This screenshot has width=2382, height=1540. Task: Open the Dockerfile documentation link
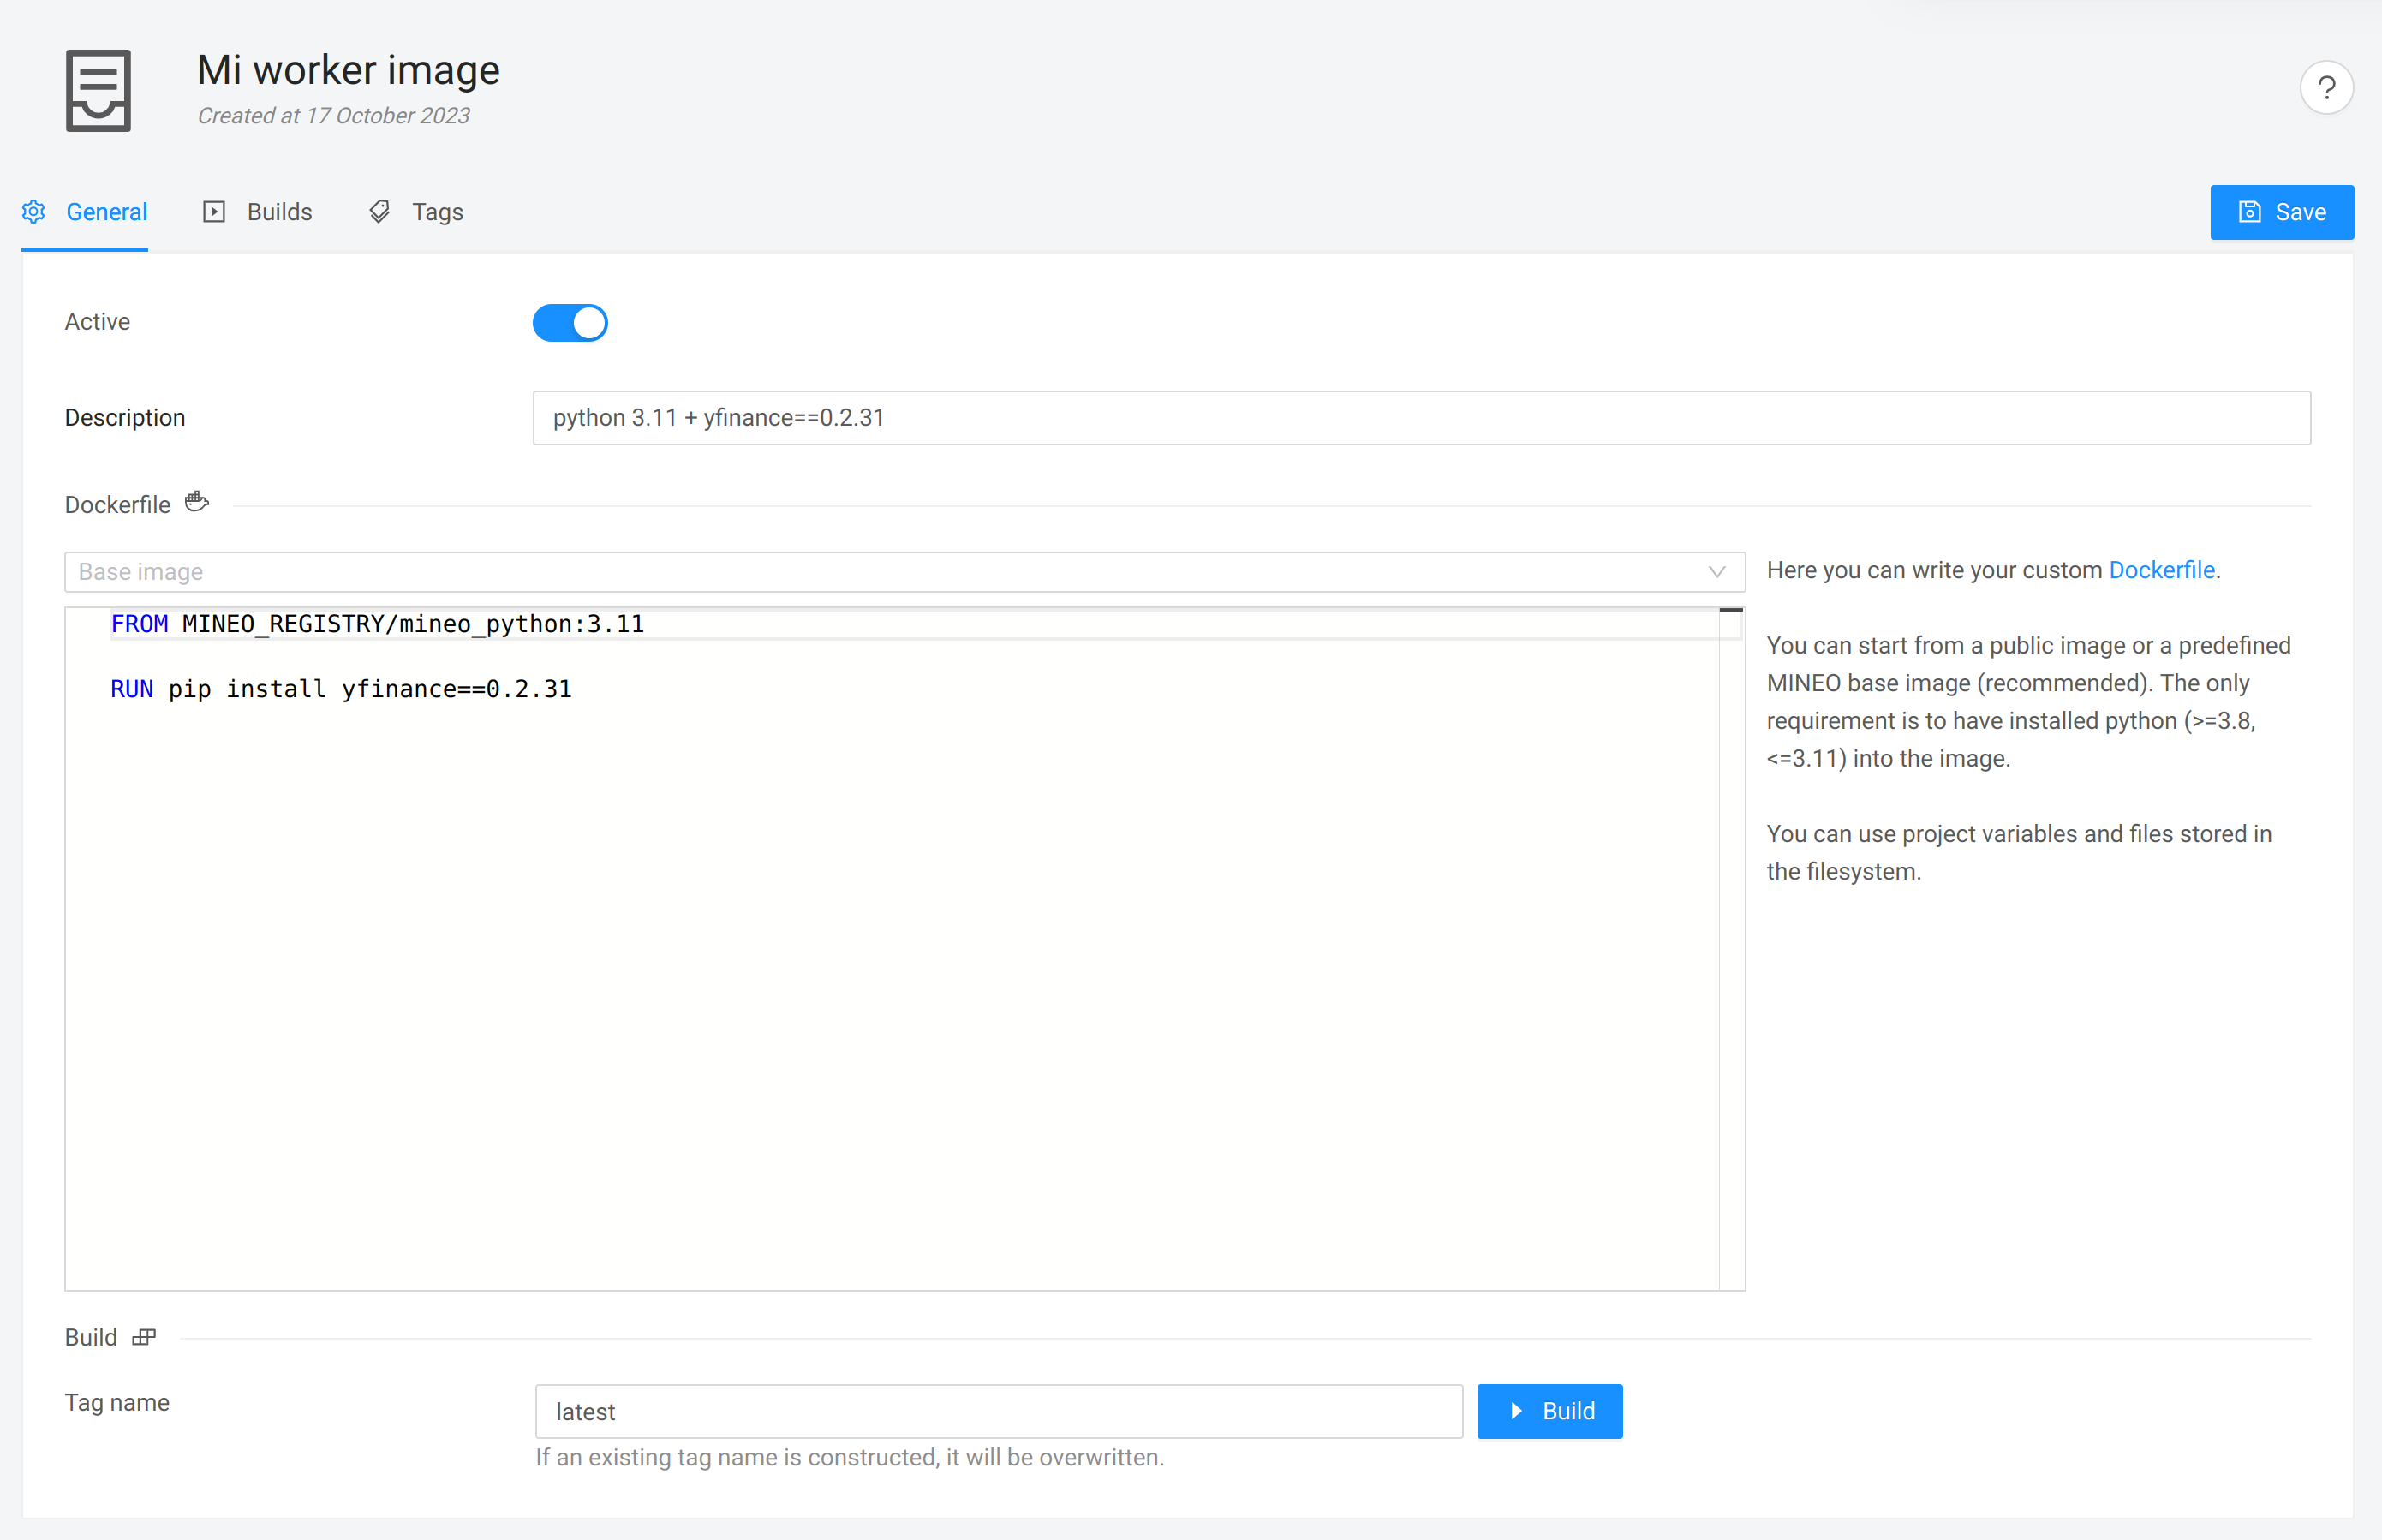(x=2162, y=569)
